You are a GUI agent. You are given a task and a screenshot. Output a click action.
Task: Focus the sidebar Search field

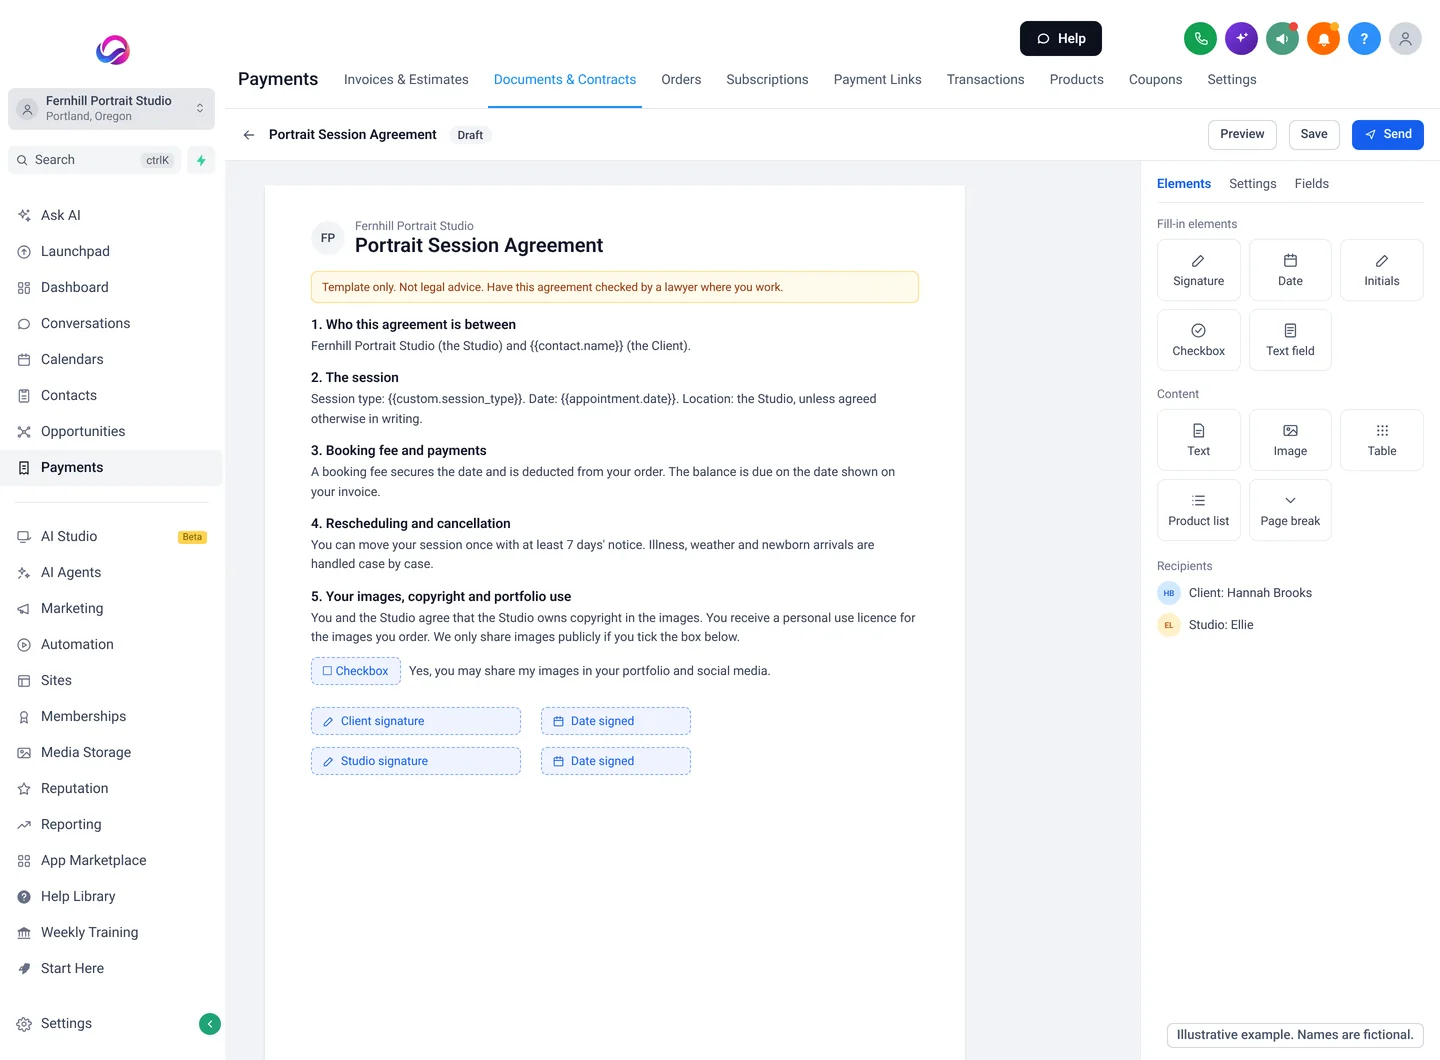coord(95,160)
